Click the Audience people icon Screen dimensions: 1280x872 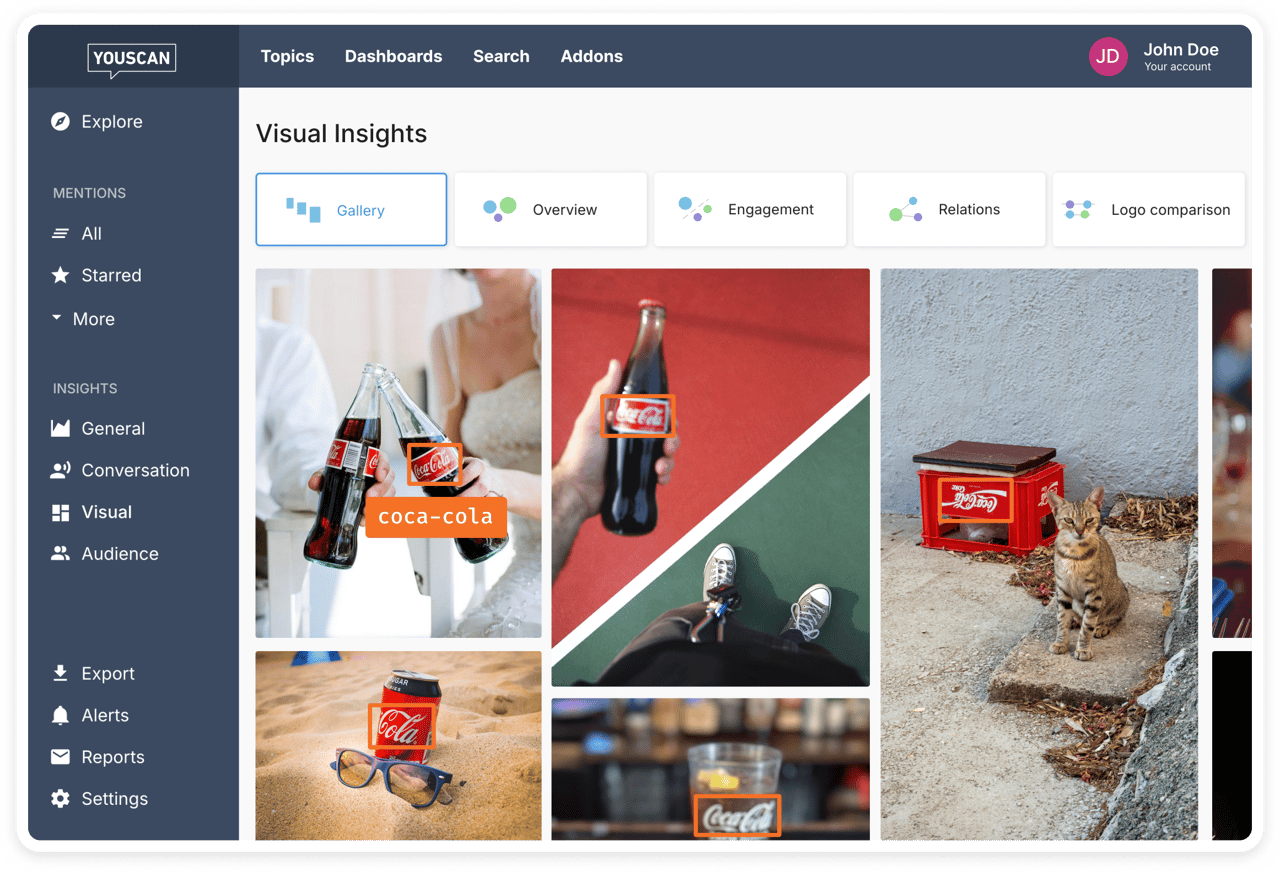61,553
